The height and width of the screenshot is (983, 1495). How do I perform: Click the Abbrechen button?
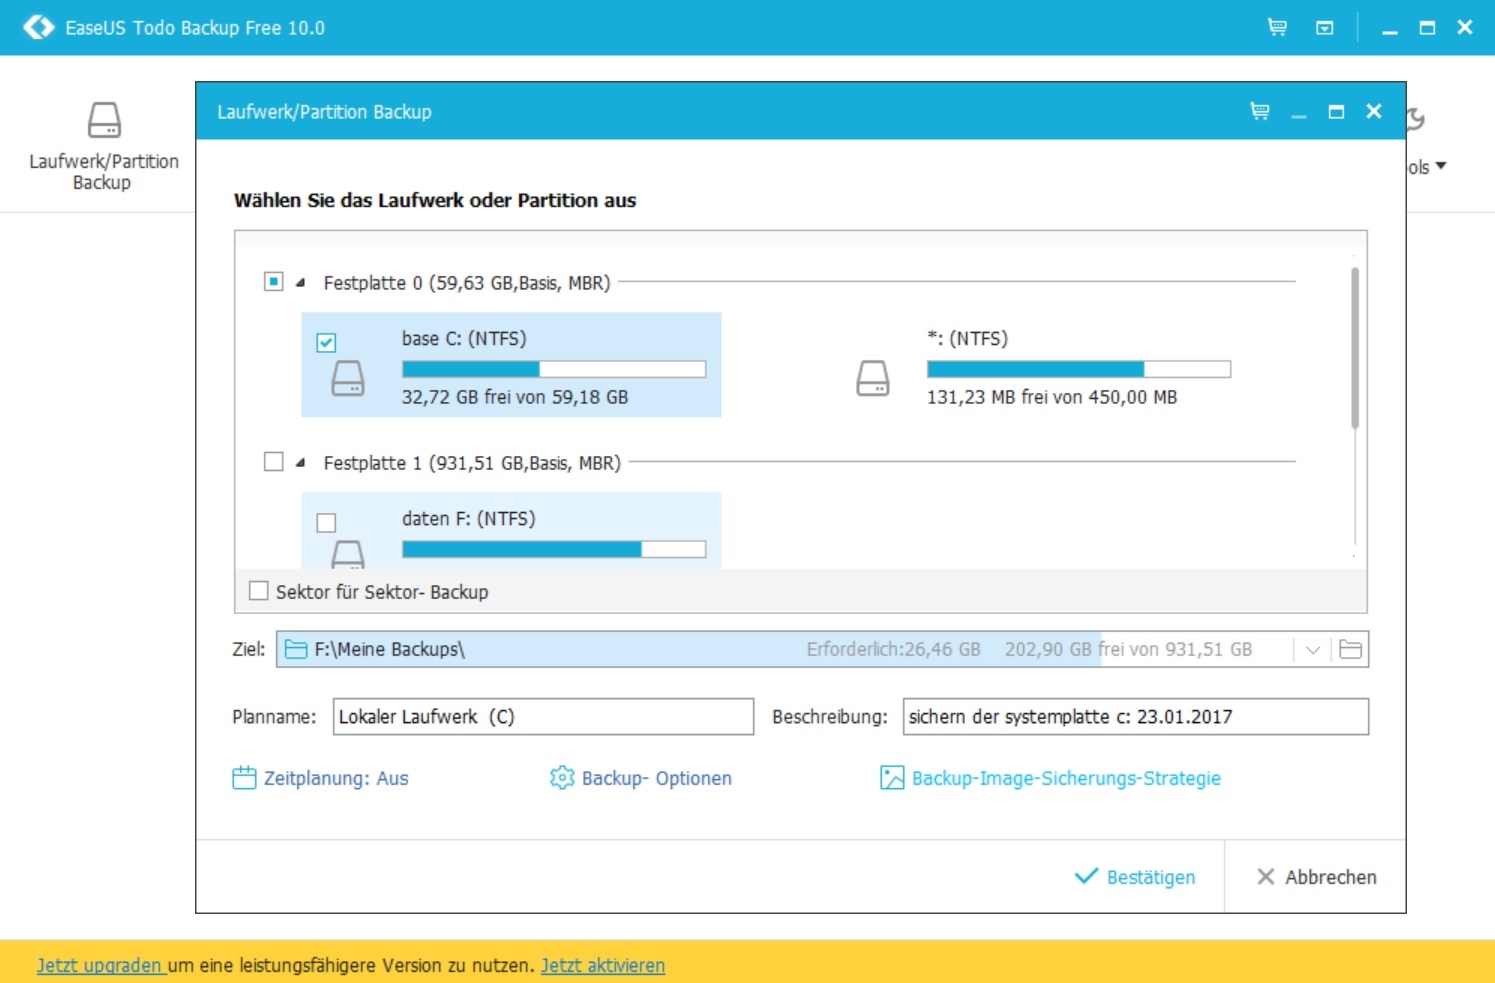1316,877
